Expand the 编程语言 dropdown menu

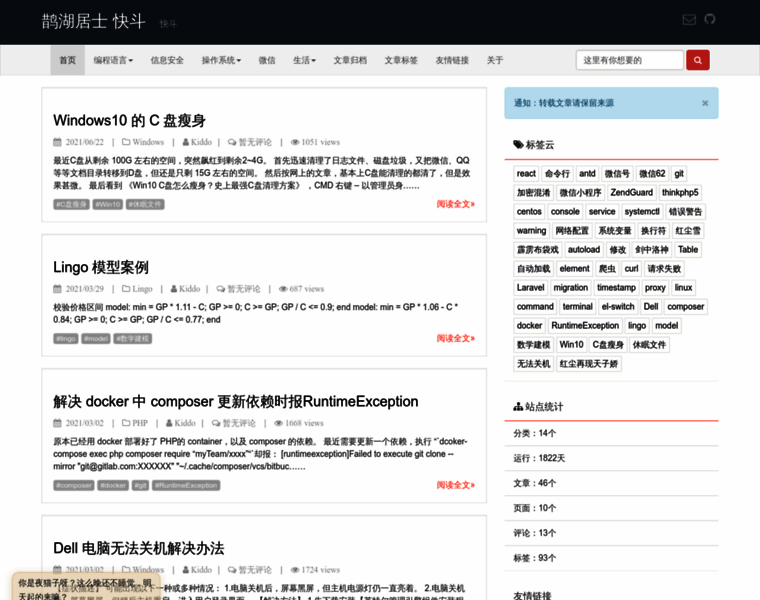113,60
